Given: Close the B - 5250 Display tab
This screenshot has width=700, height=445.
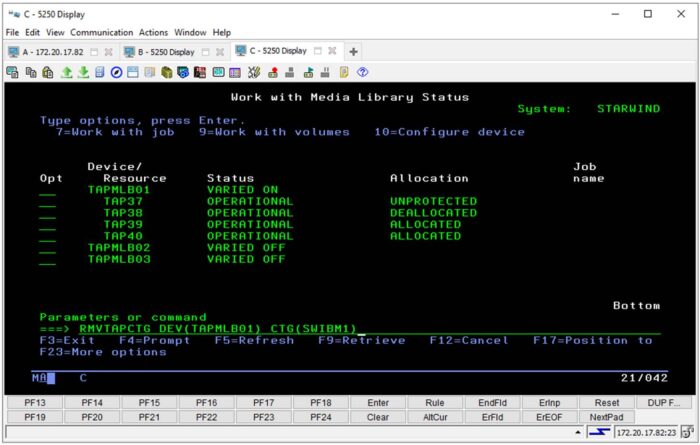Looking at the screenshot, I should click(219, 51).
